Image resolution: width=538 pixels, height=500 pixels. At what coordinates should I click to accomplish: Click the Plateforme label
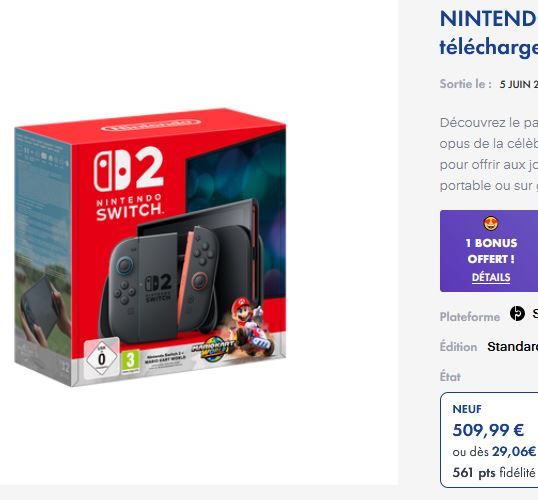coord(470,317)
